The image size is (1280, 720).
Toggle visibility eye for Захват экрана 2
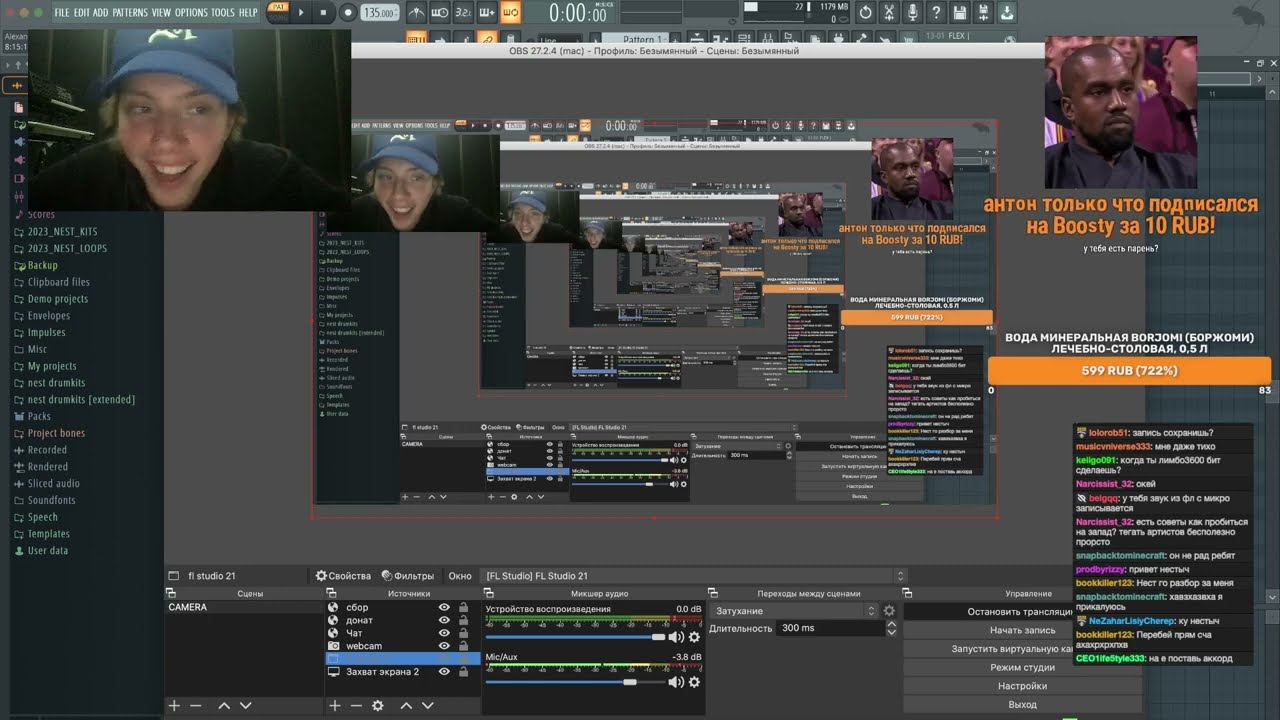click(444, 672)
